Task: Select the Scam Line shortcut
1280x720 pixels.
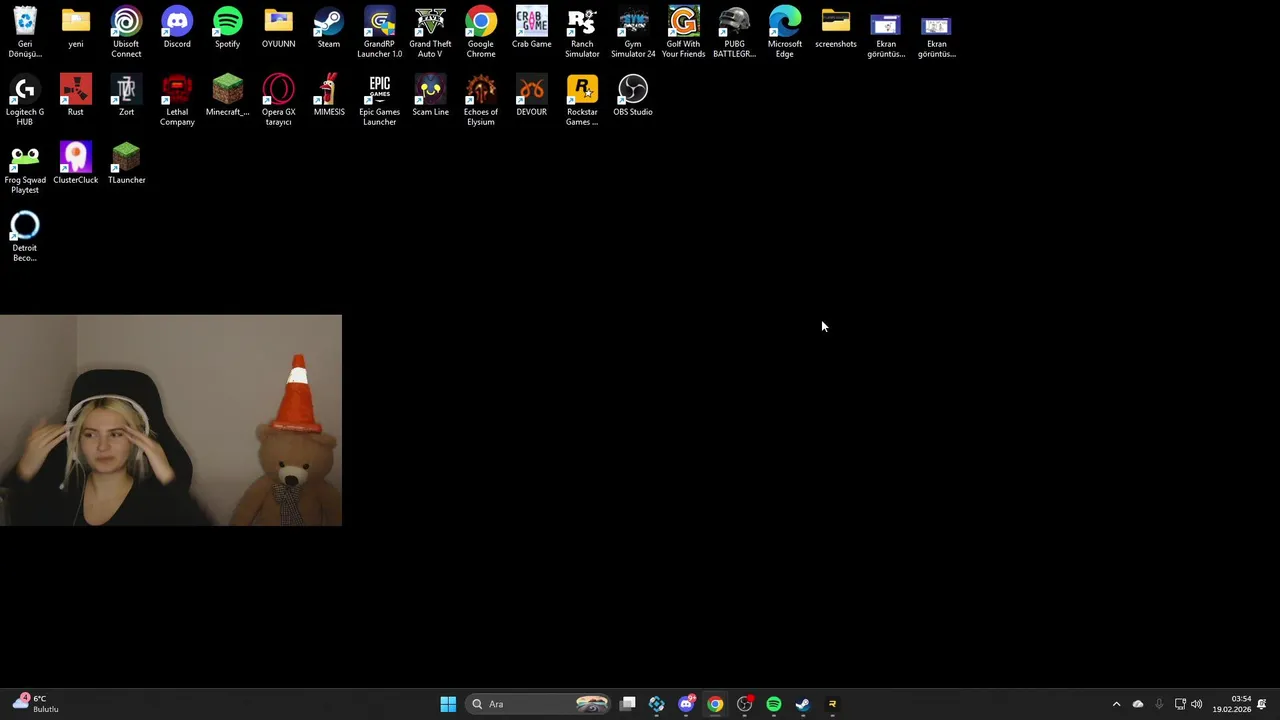Action: tap(430, 96)
